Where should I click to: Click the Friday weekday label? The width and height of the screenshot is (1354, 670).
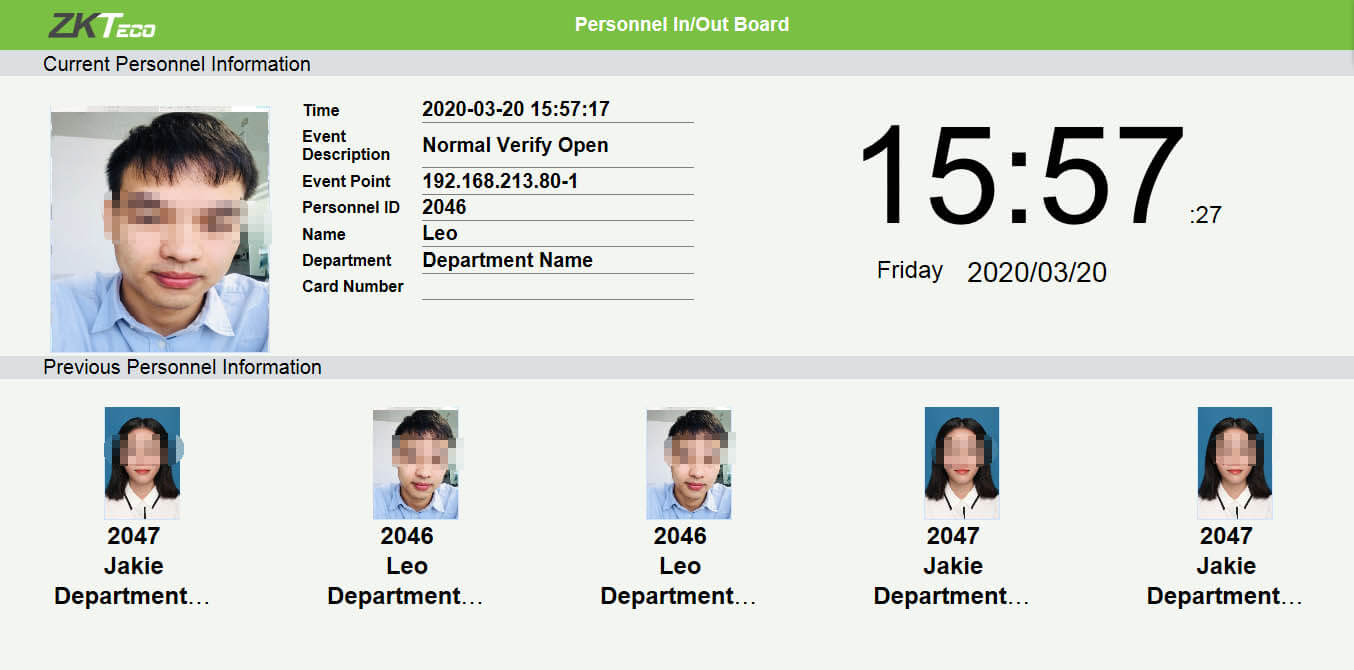(909, 270)
